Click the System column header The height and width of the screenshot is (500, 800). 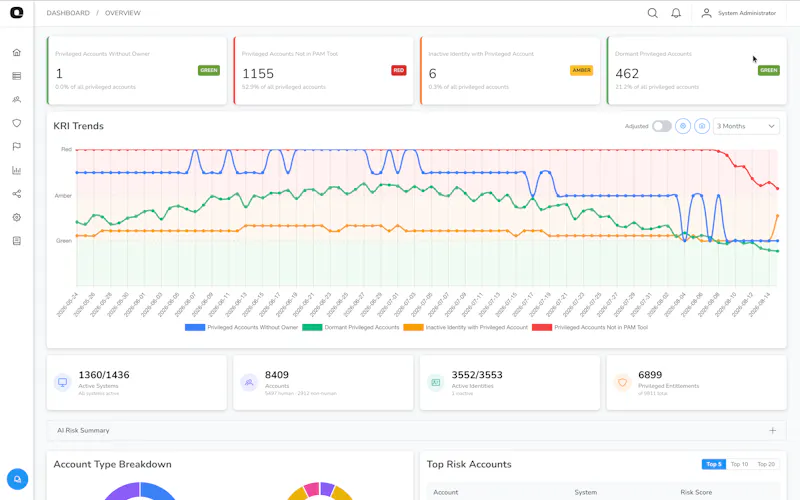pos(586,492)
